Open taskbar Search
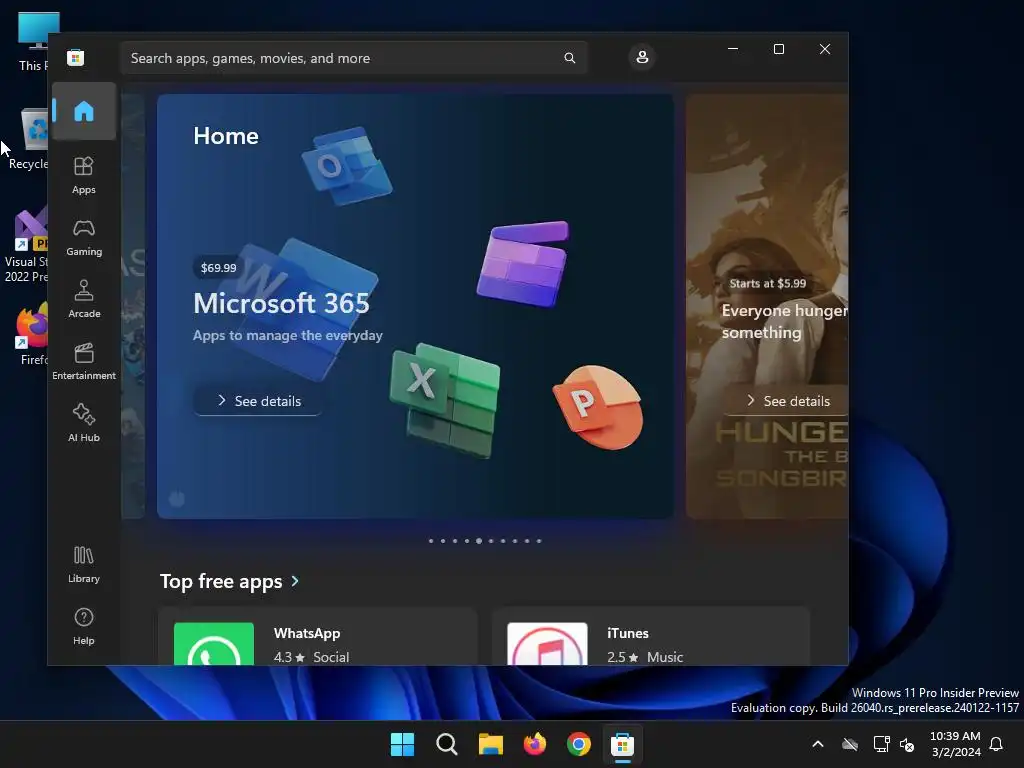Image resolution: width=1024 pixels, height=768 pixels. [447, 744]
